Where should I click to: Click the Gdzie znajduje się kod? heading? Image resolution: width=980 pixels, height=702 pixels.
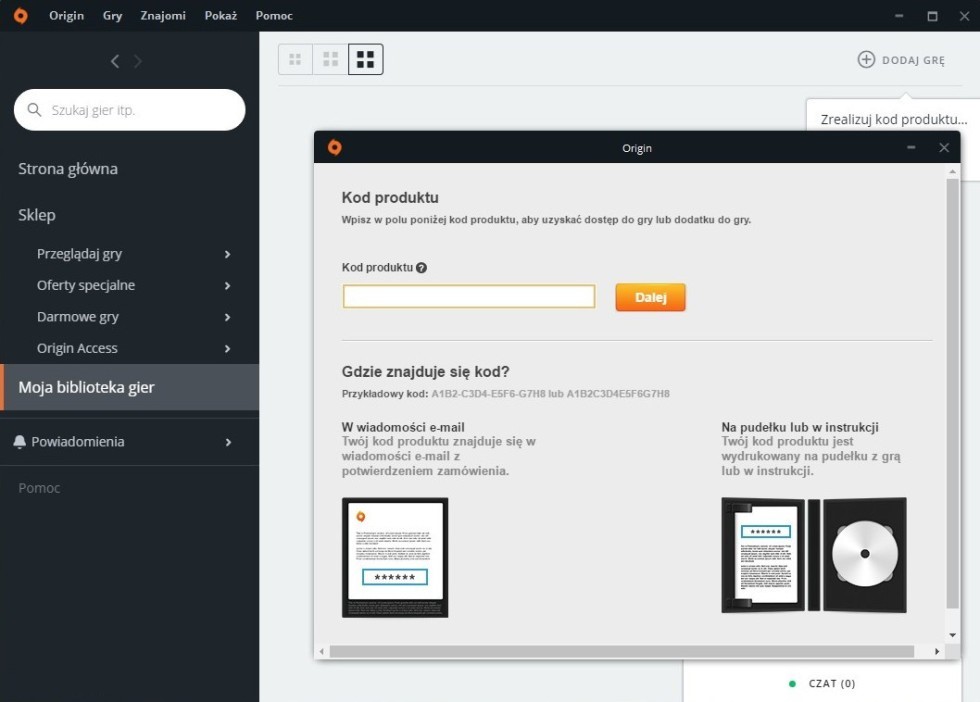tap(426, 372)
